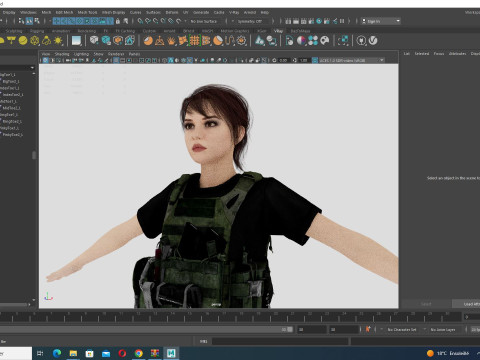The height and width of the screenshot is (360, 480).
Task: Click the round V-Ray logo shelf icon
Action: pyautogui.click(x=373, y=41)
